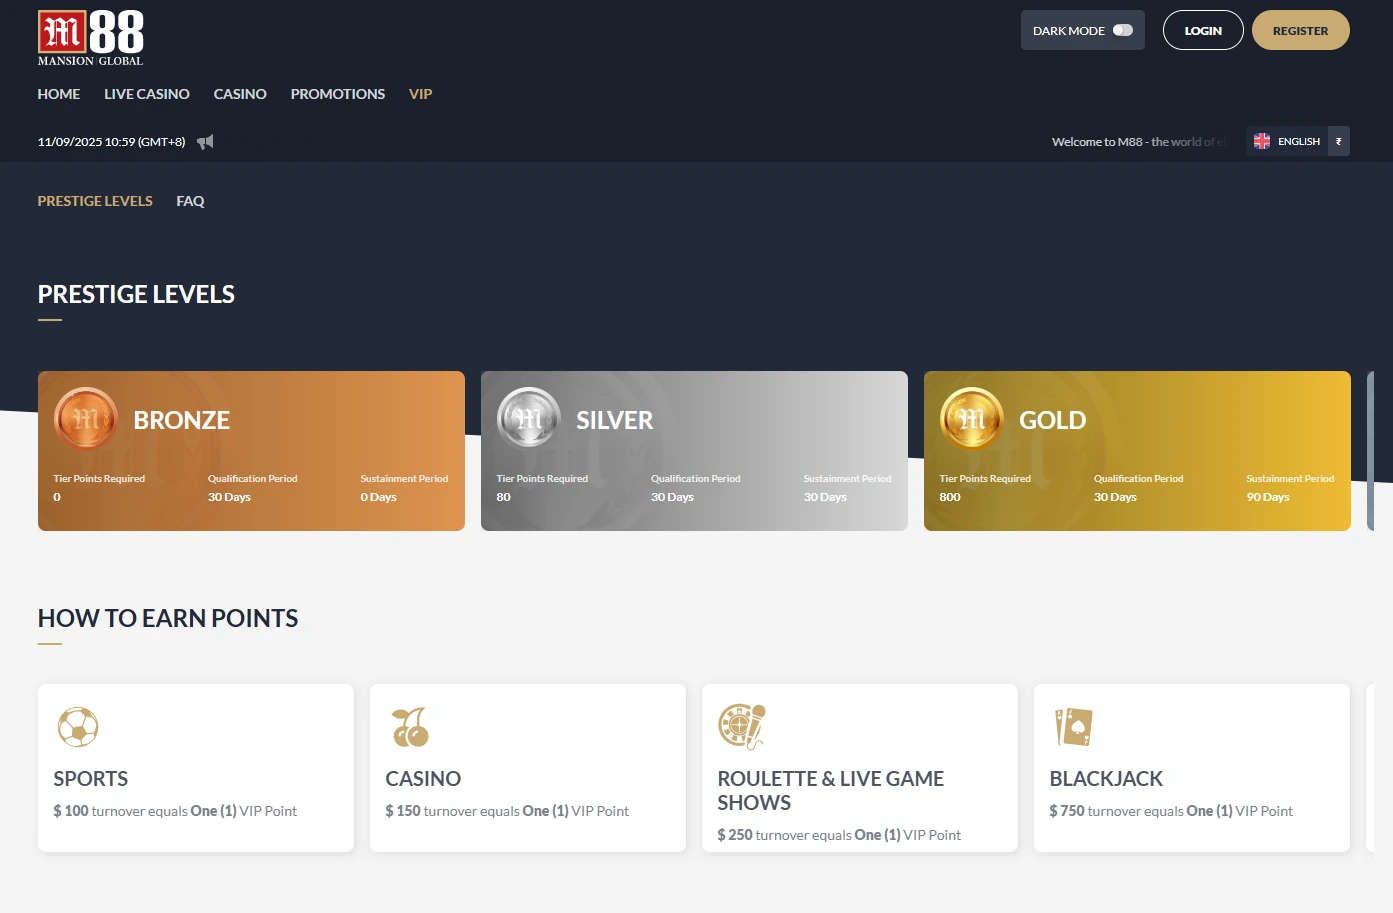Go to the Promotions menu item
The width and height of the screenshot is (1393, 913).
coord(338,94)
